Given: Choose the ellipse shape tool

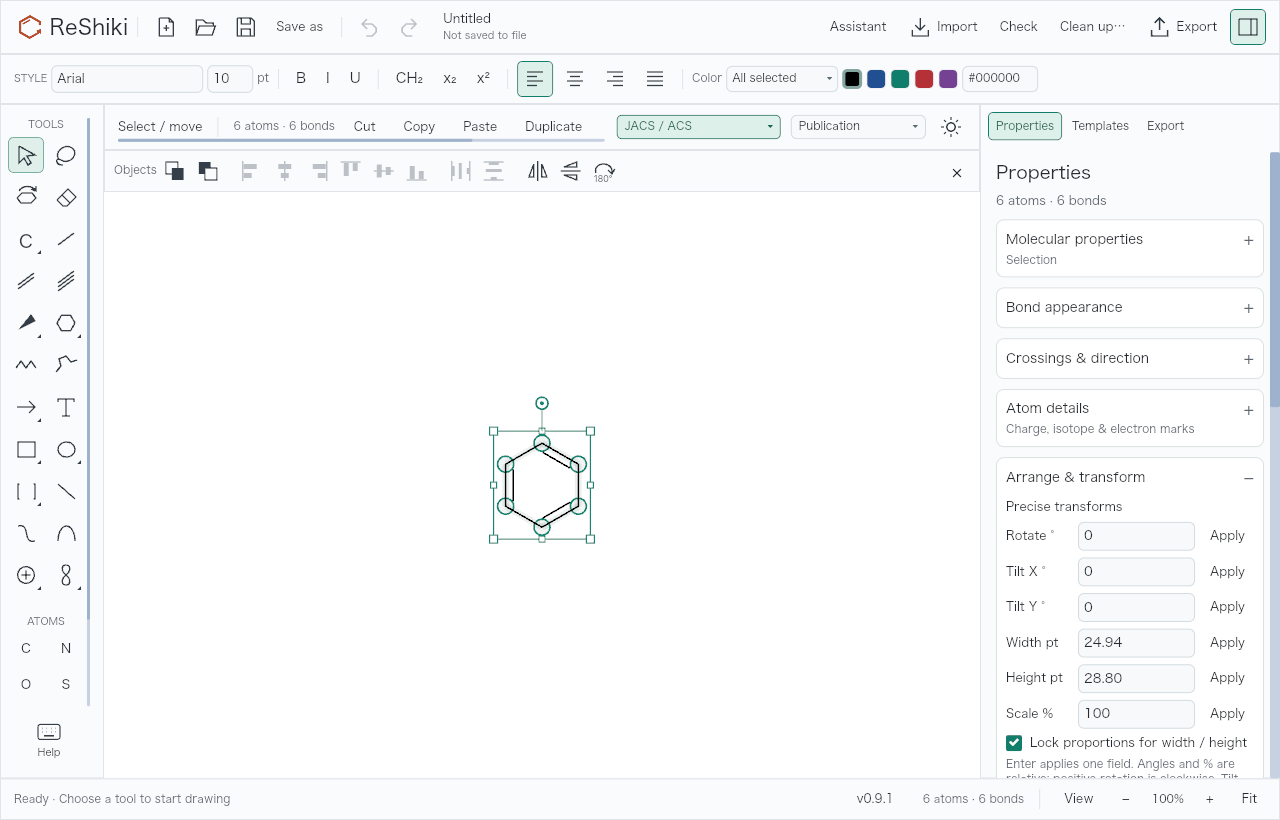Looking at the screenshot, I should pyautogui.click(x=66, y=449).
